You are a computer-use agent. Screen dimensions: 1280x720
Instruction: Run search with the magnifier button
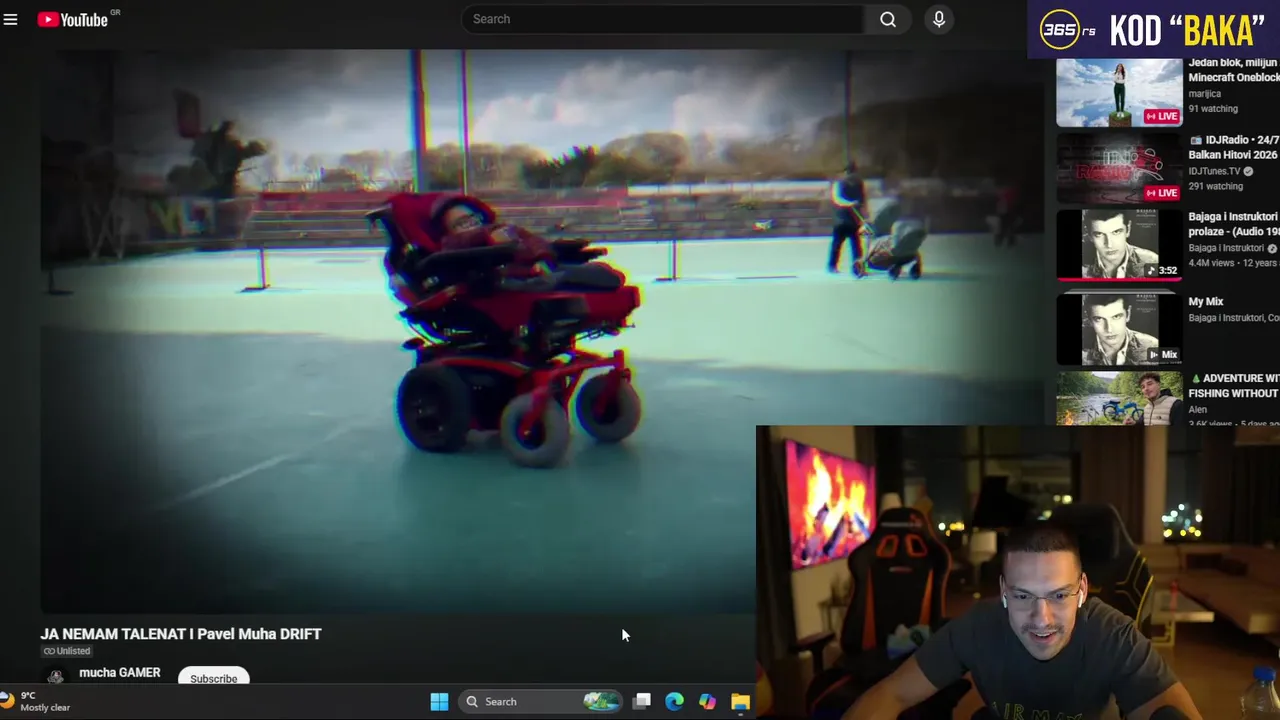click(x=888, y=19)
